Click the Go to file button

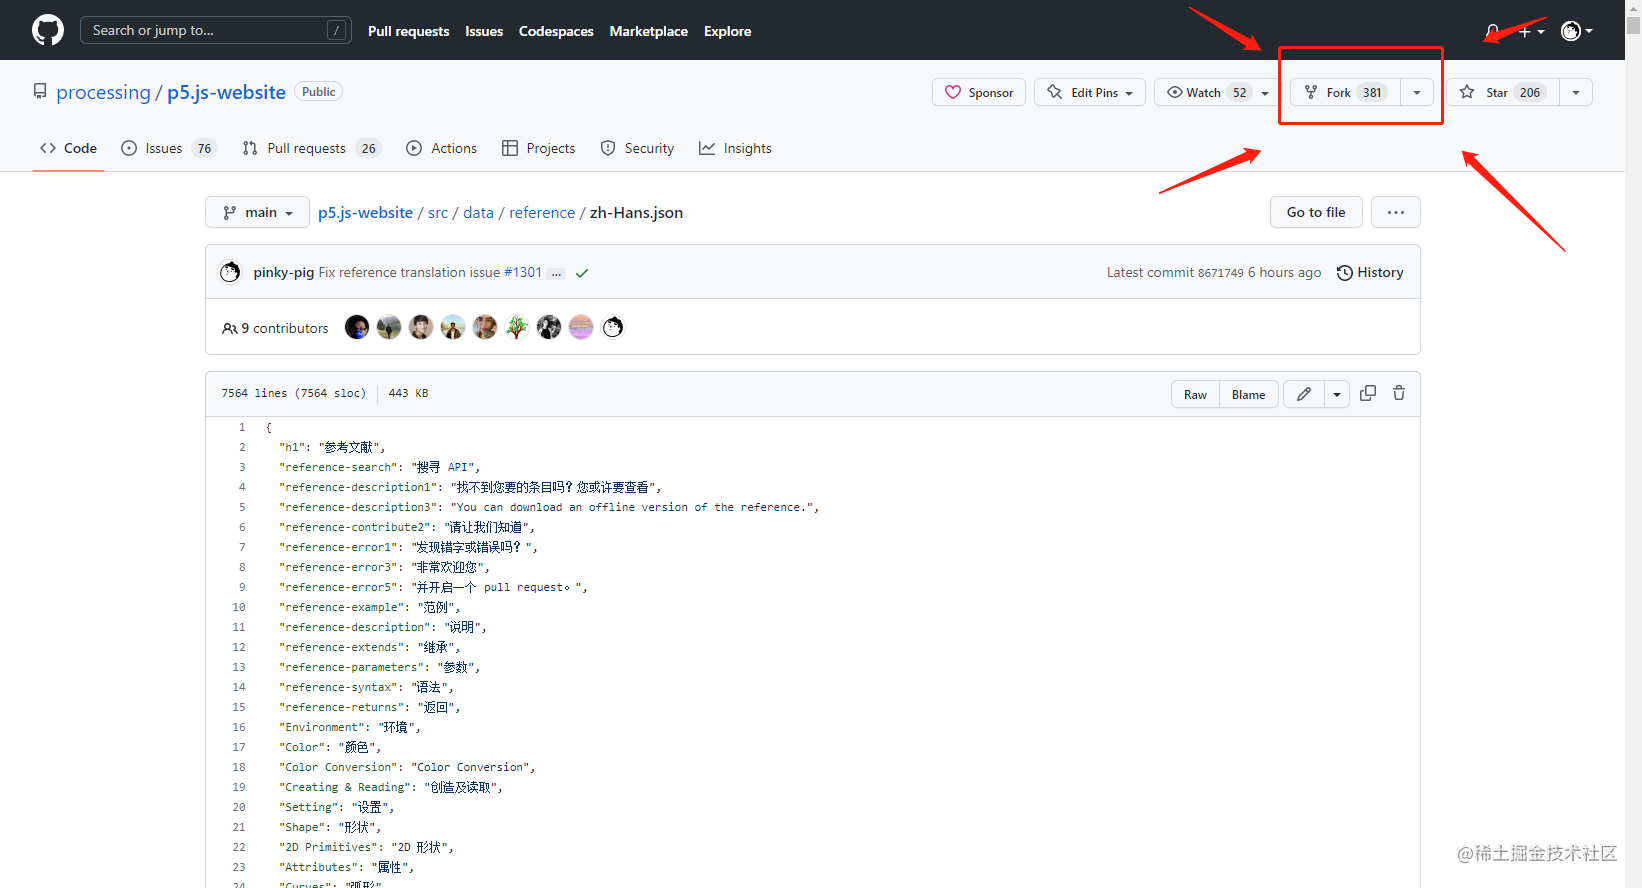(x=1316, y=212)
